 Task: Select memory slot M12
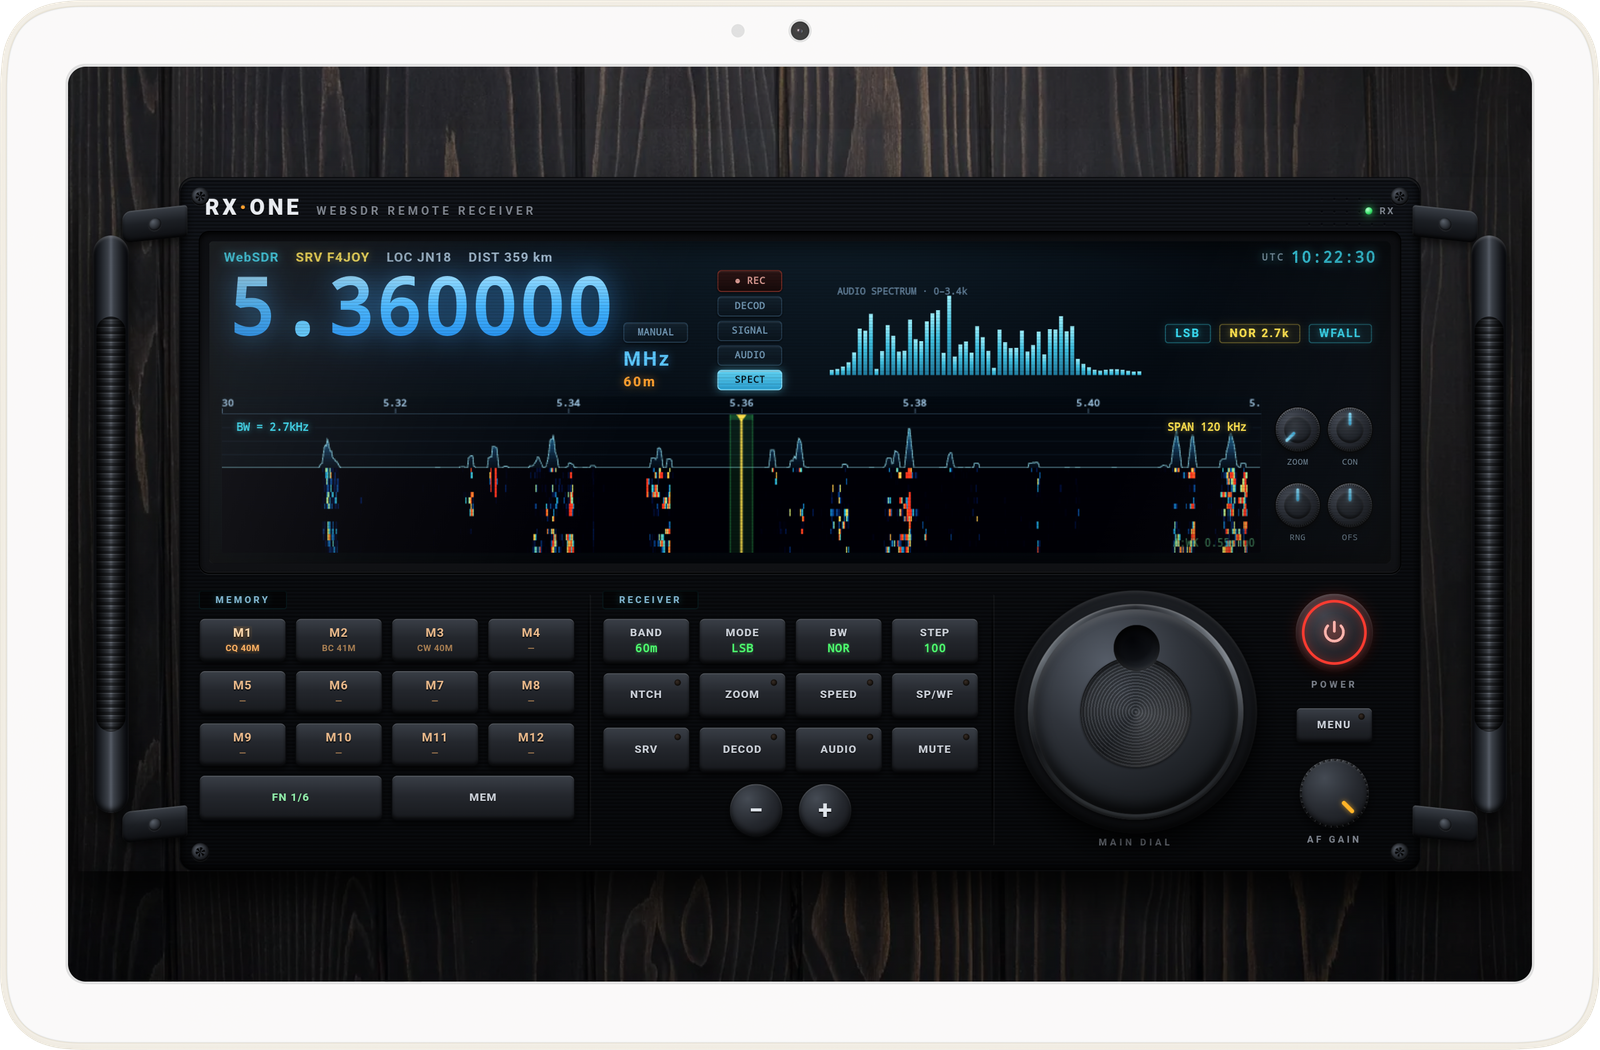(x=531, y=744)
